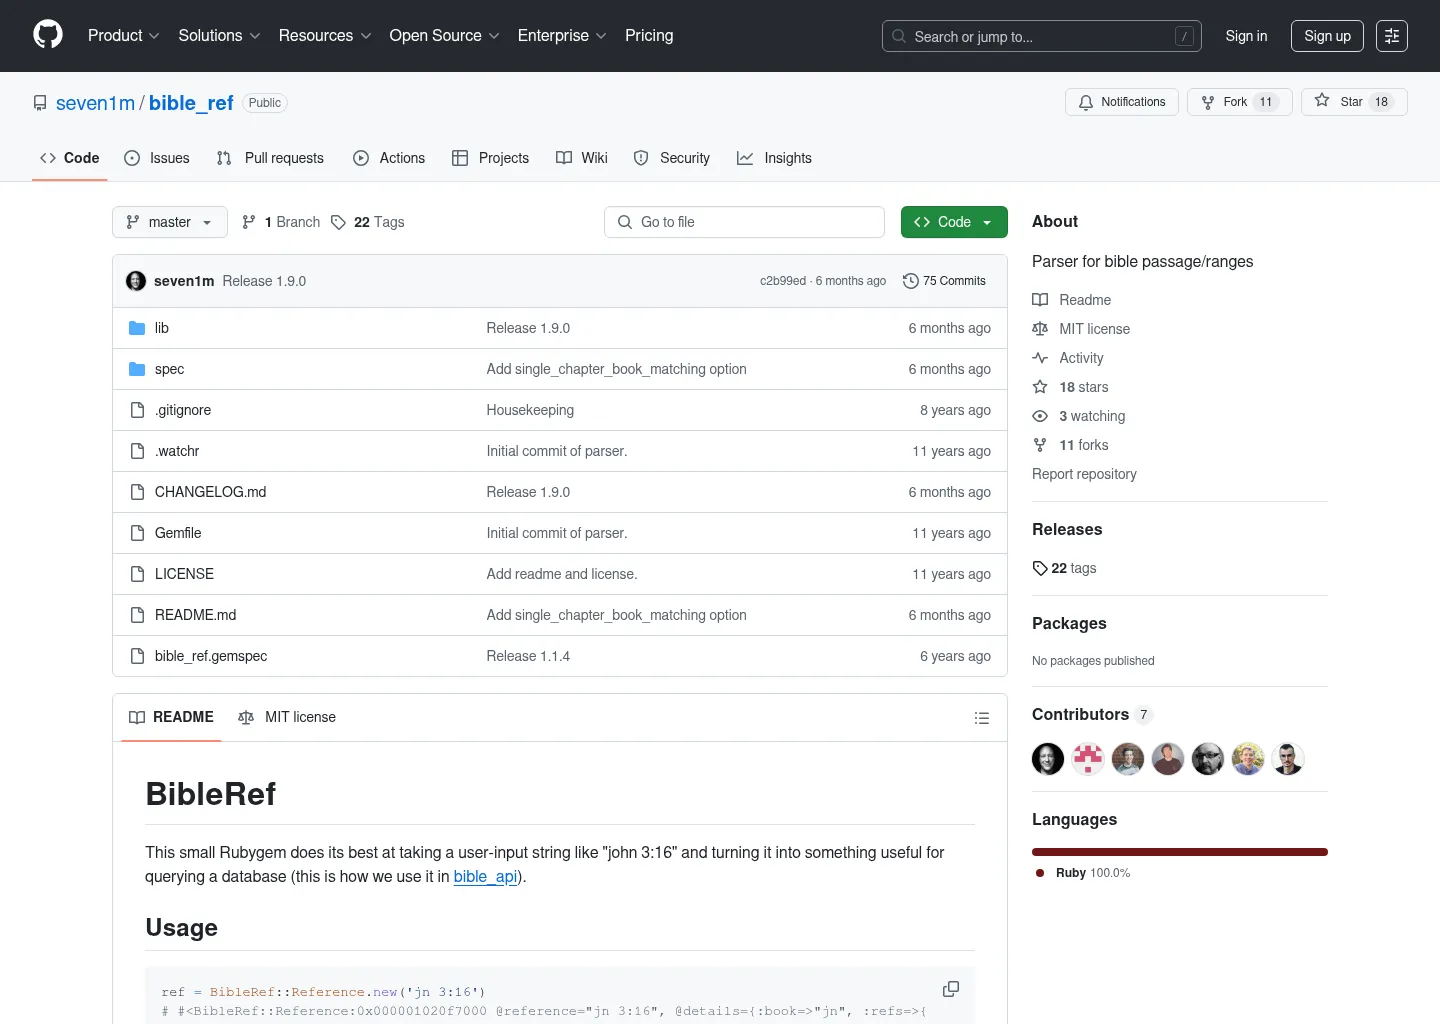Screen dimensions: 1440x1024
Task: Switch to the Issues tab
Action: click(x=157, y=158)
